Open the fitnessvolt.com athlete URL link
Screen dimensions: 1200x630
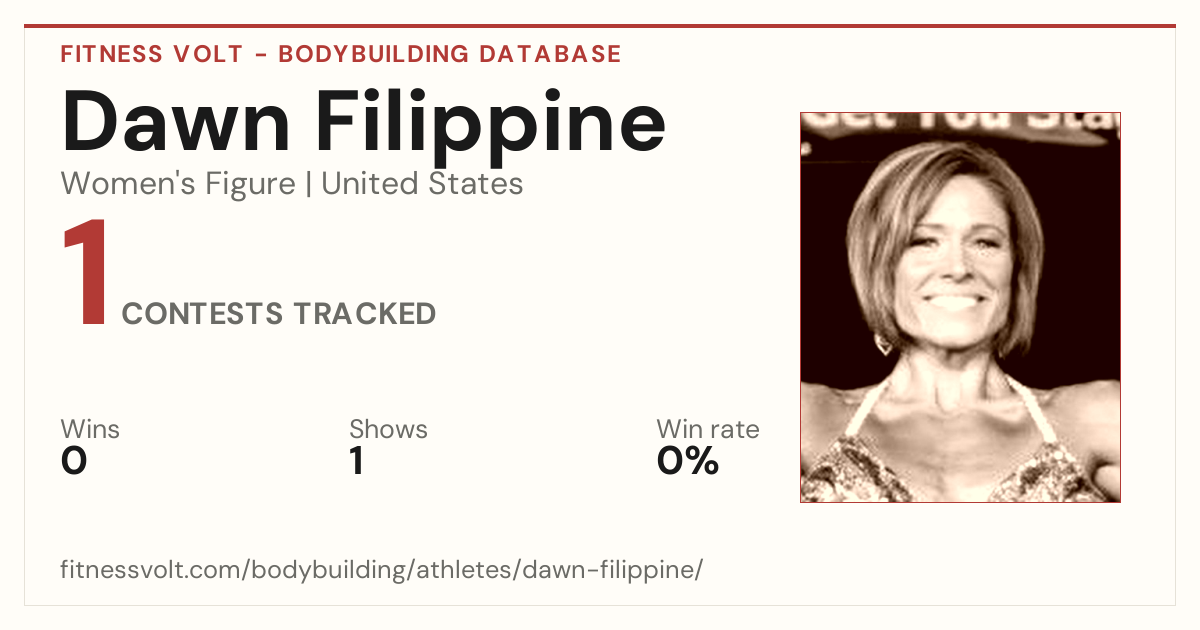(382, 570)
